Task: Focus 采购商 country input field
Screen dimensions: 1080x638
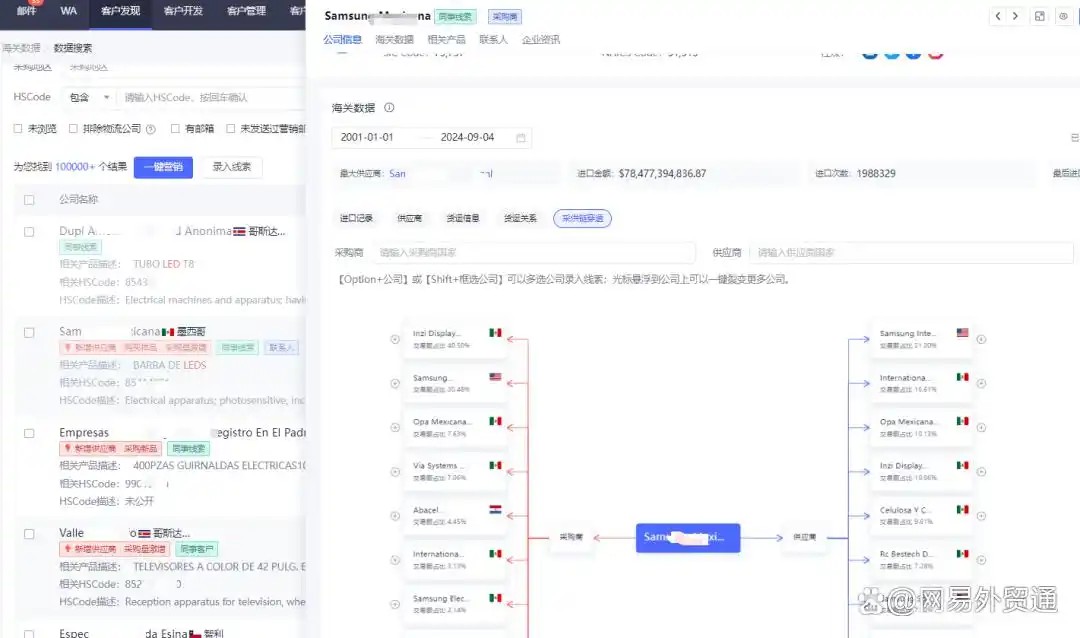Action: point(534,253)
